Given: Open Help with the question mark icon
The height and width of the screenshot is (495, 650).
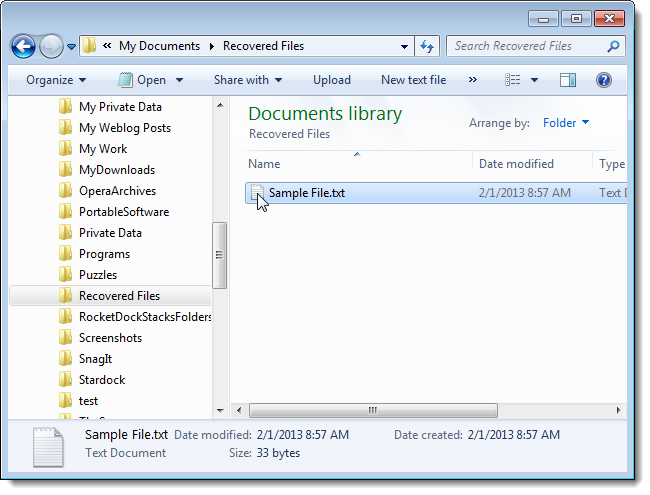Looking at the screenshot, I should coord(604,80).
